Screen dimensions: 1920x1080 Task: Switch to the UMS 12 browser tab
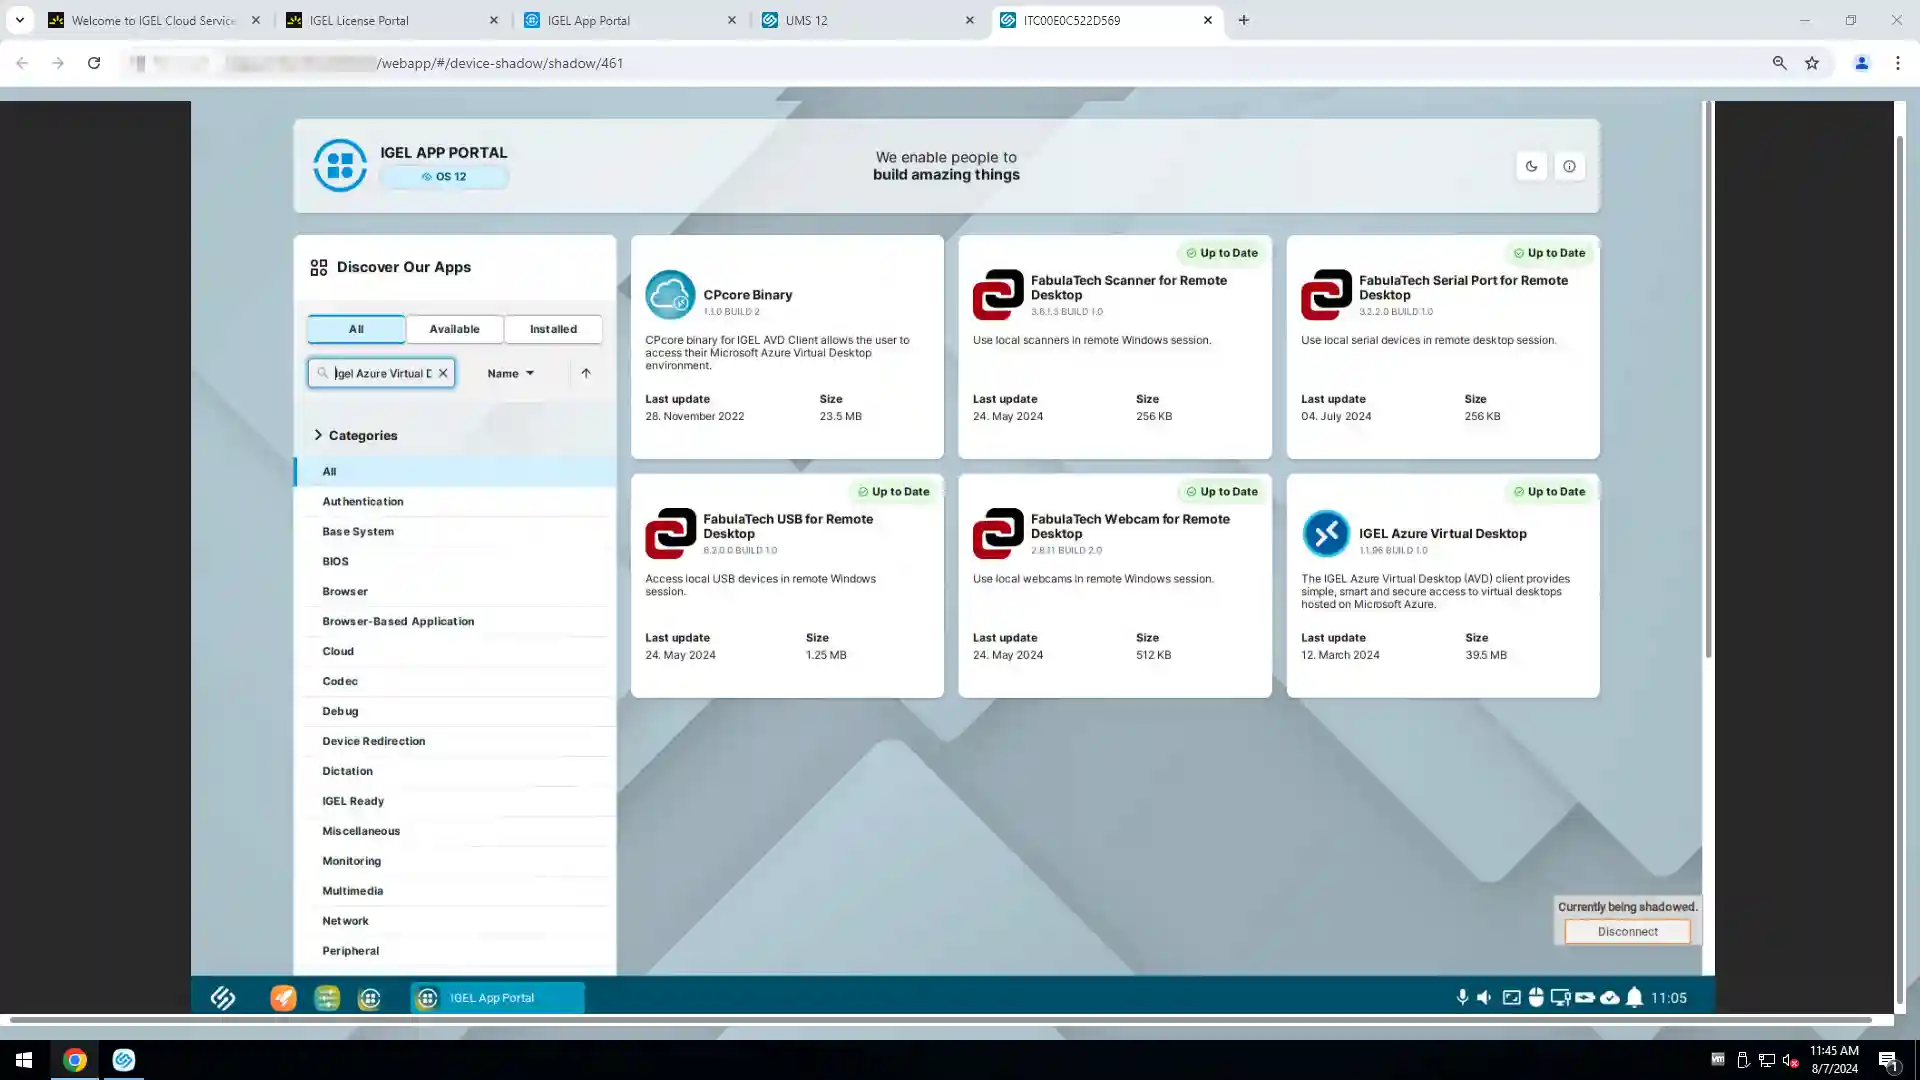(866, 20)
